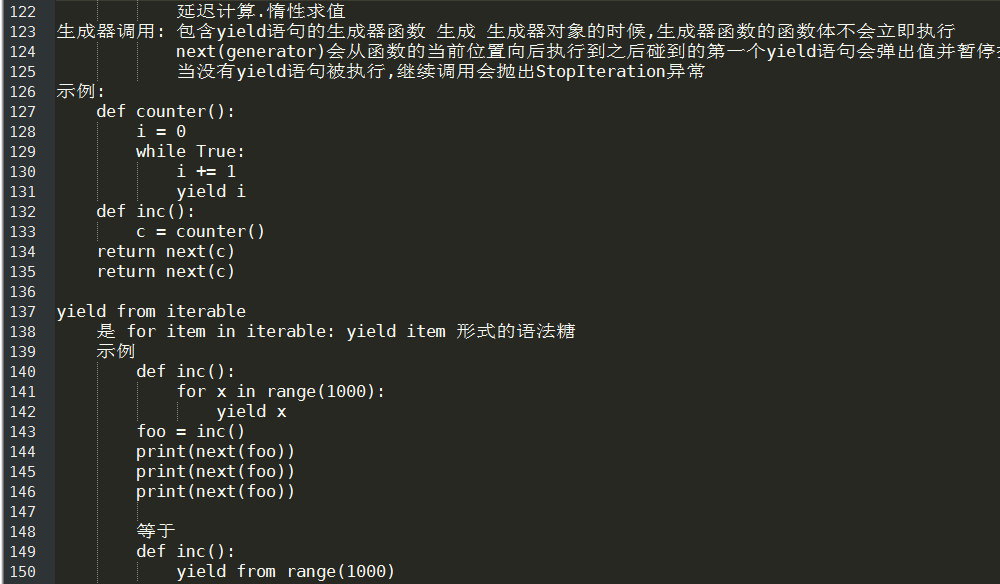Screen dimensions: 1000x584
Task: Click 'c = counter()' assignment line
Action: click(200, 232)
